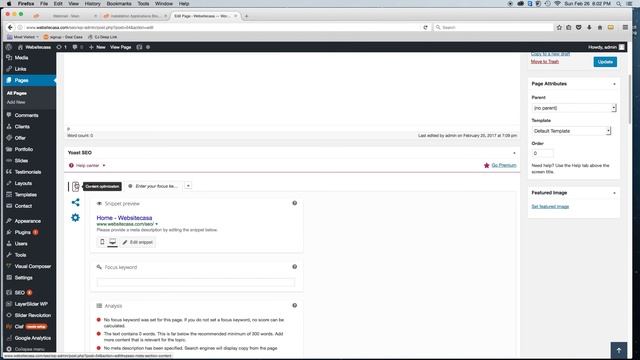The width and height of the screenshot is (640, 360).
Task: Click the Firefox Search box
Action: pyautogui.click(x=493, y=27)
